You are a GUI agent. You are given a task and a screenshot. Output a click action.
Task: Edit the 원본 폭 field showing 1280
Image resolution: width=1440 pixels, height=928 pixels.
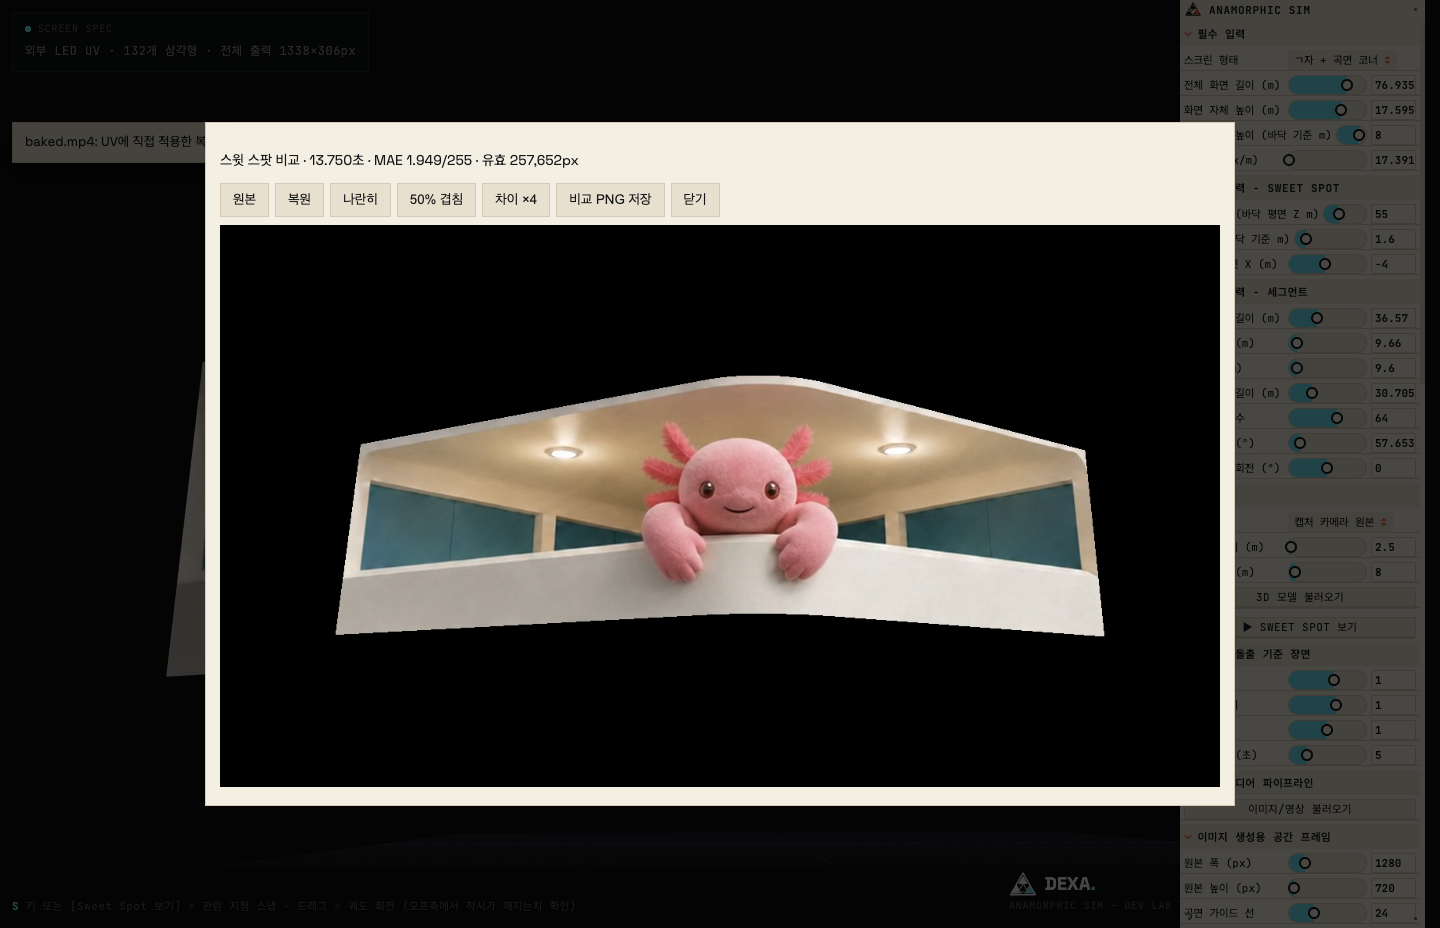[1393, 863]
